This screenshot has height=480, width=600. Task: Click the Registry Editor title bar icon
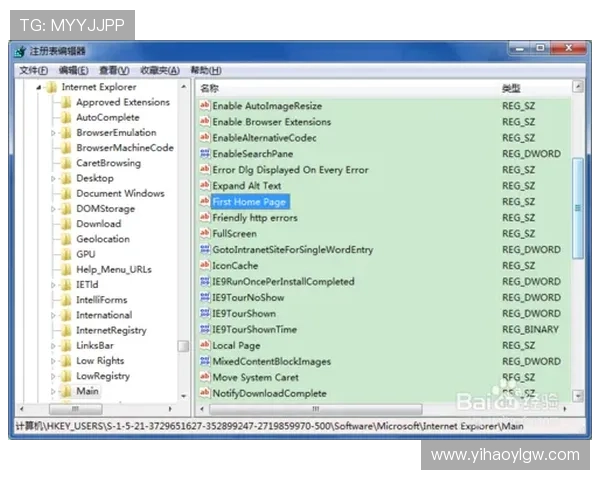(x=20, y=51)
